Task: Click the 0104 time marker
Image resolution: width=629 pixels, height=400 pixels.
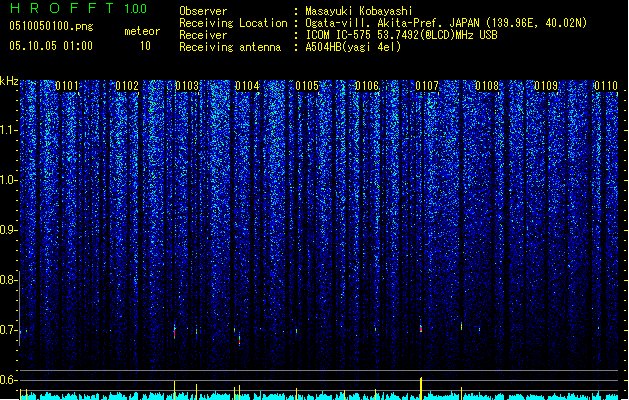Action: 247,86
